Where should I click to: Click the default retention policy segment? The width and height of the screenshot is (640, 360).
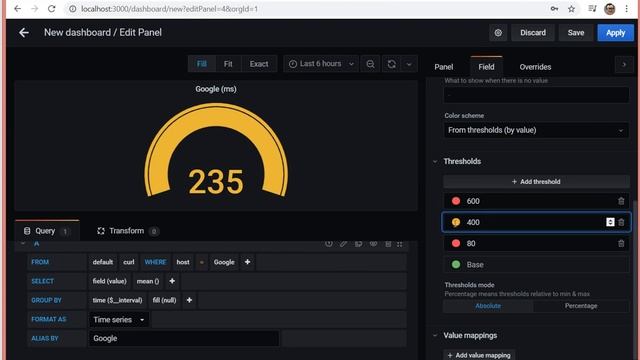(x=102, y=262)
